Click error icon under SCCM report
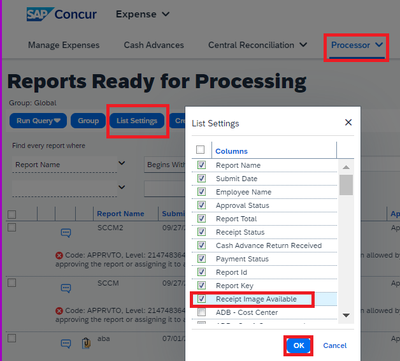Viewport: 400px width, 361px height. [59, 311]
